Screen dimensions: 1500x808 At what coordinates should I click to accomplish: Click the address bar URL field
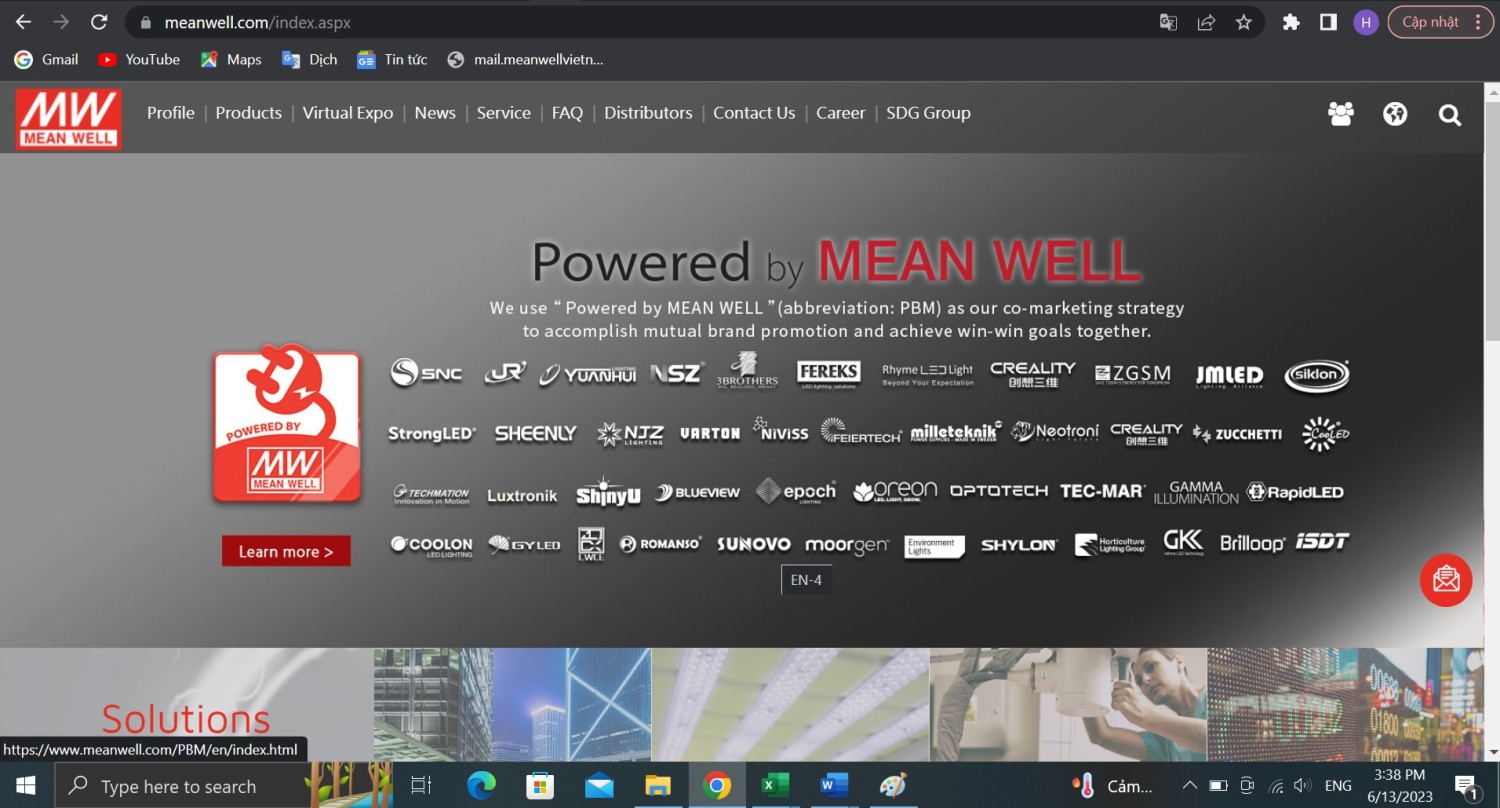[640, 22]
